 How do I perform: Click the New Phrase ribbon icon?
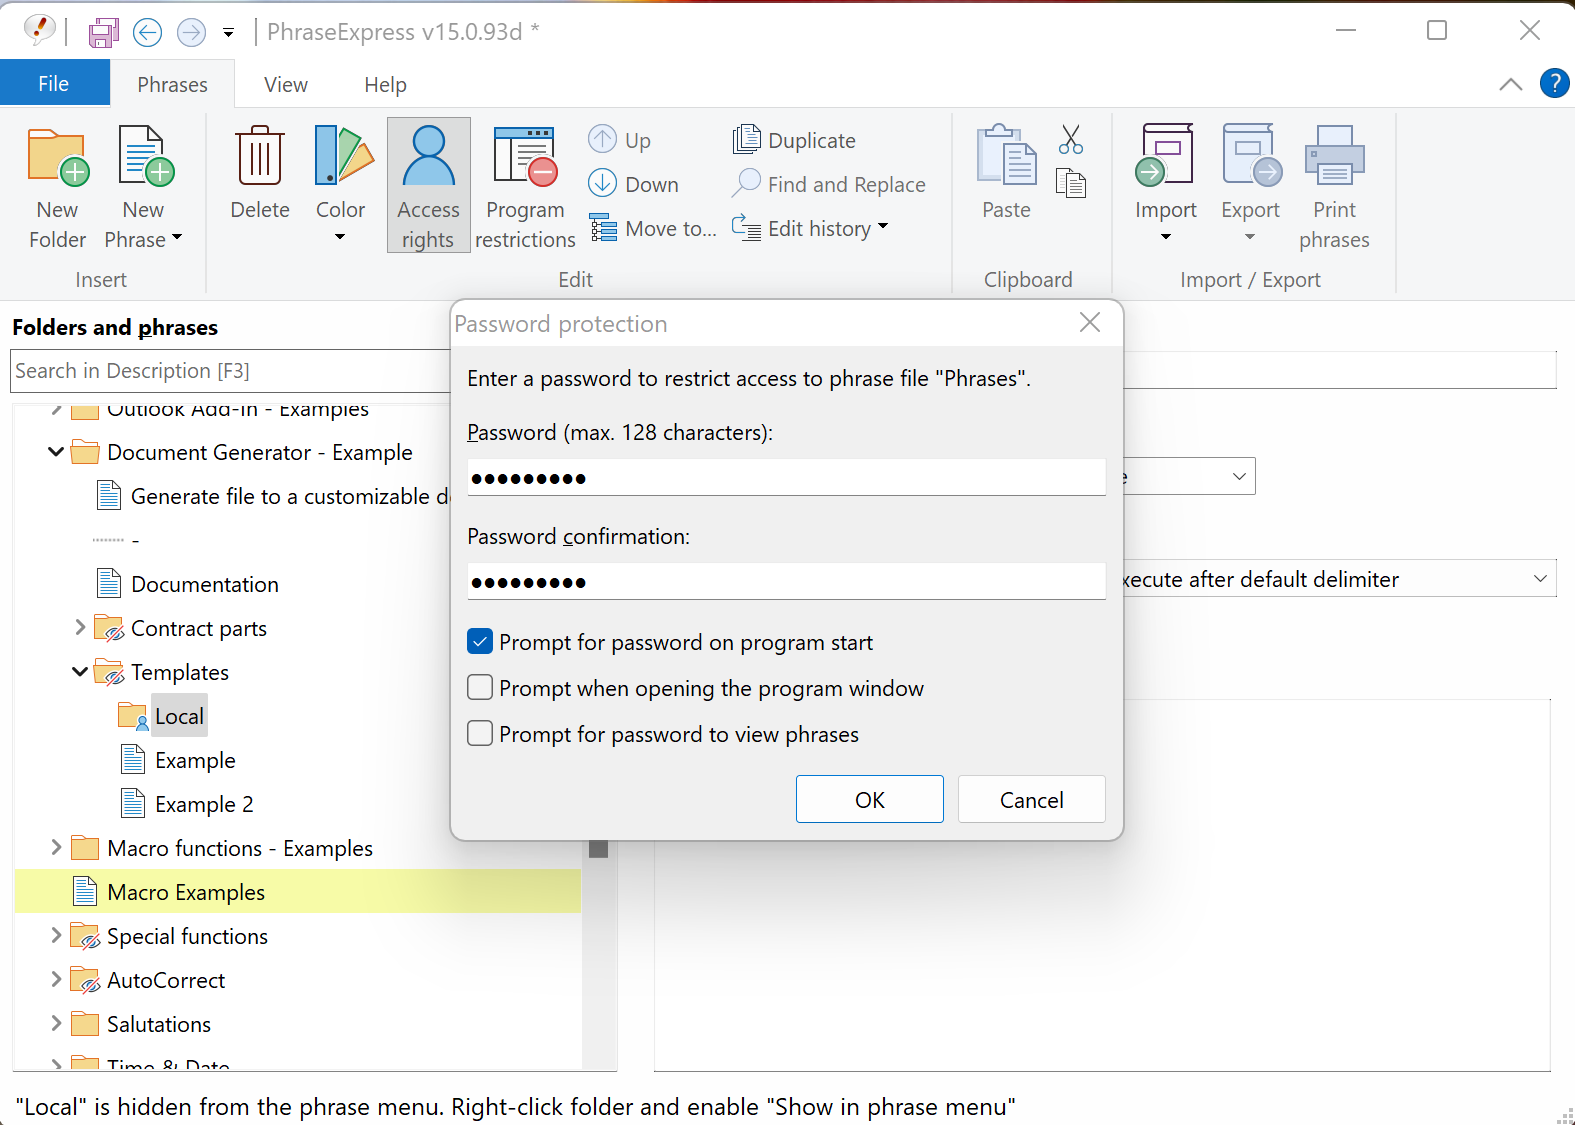[x=146, y=158]
